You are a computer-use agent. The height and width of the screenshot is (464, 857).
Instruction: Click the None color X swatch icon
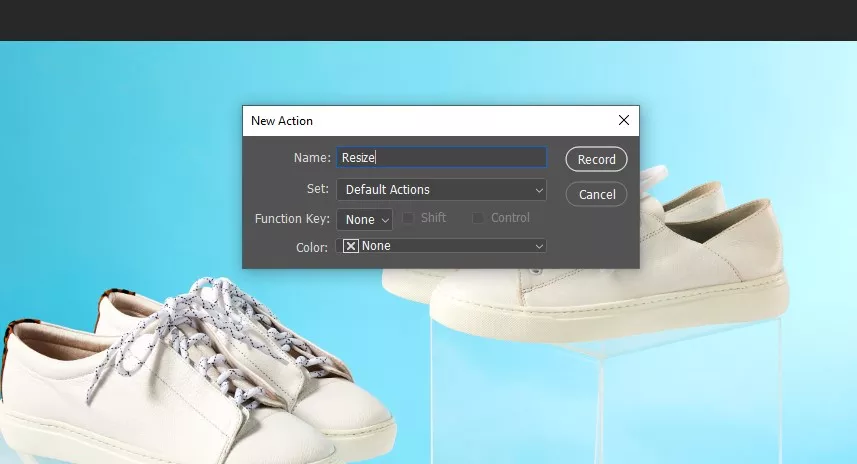coord(351,246)
